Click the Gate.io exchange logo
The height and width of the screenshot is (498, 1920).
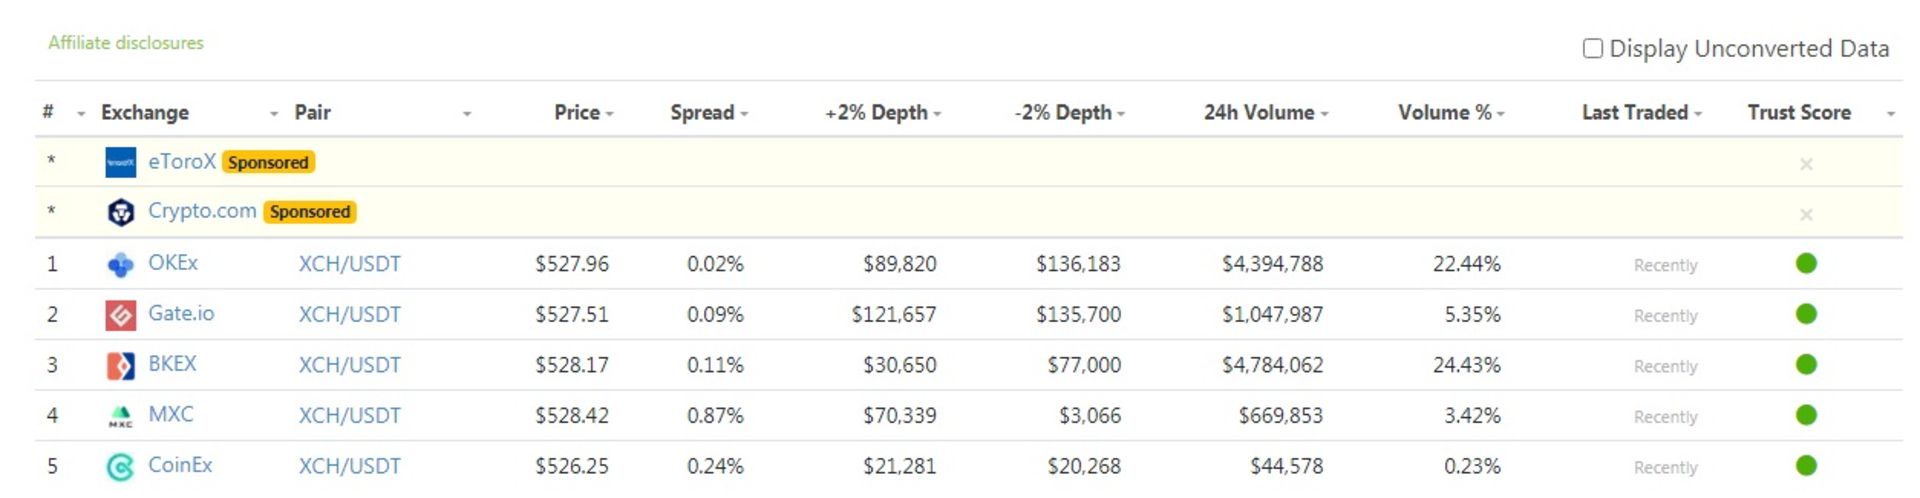click(120, 315)
